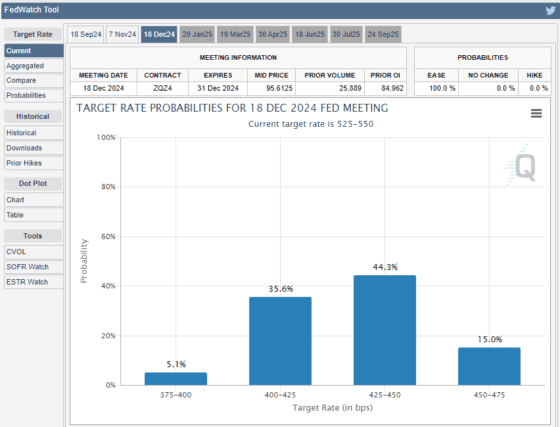Click the MID PRICE column header
Viewport: 560px width, 427px height.
271,75
